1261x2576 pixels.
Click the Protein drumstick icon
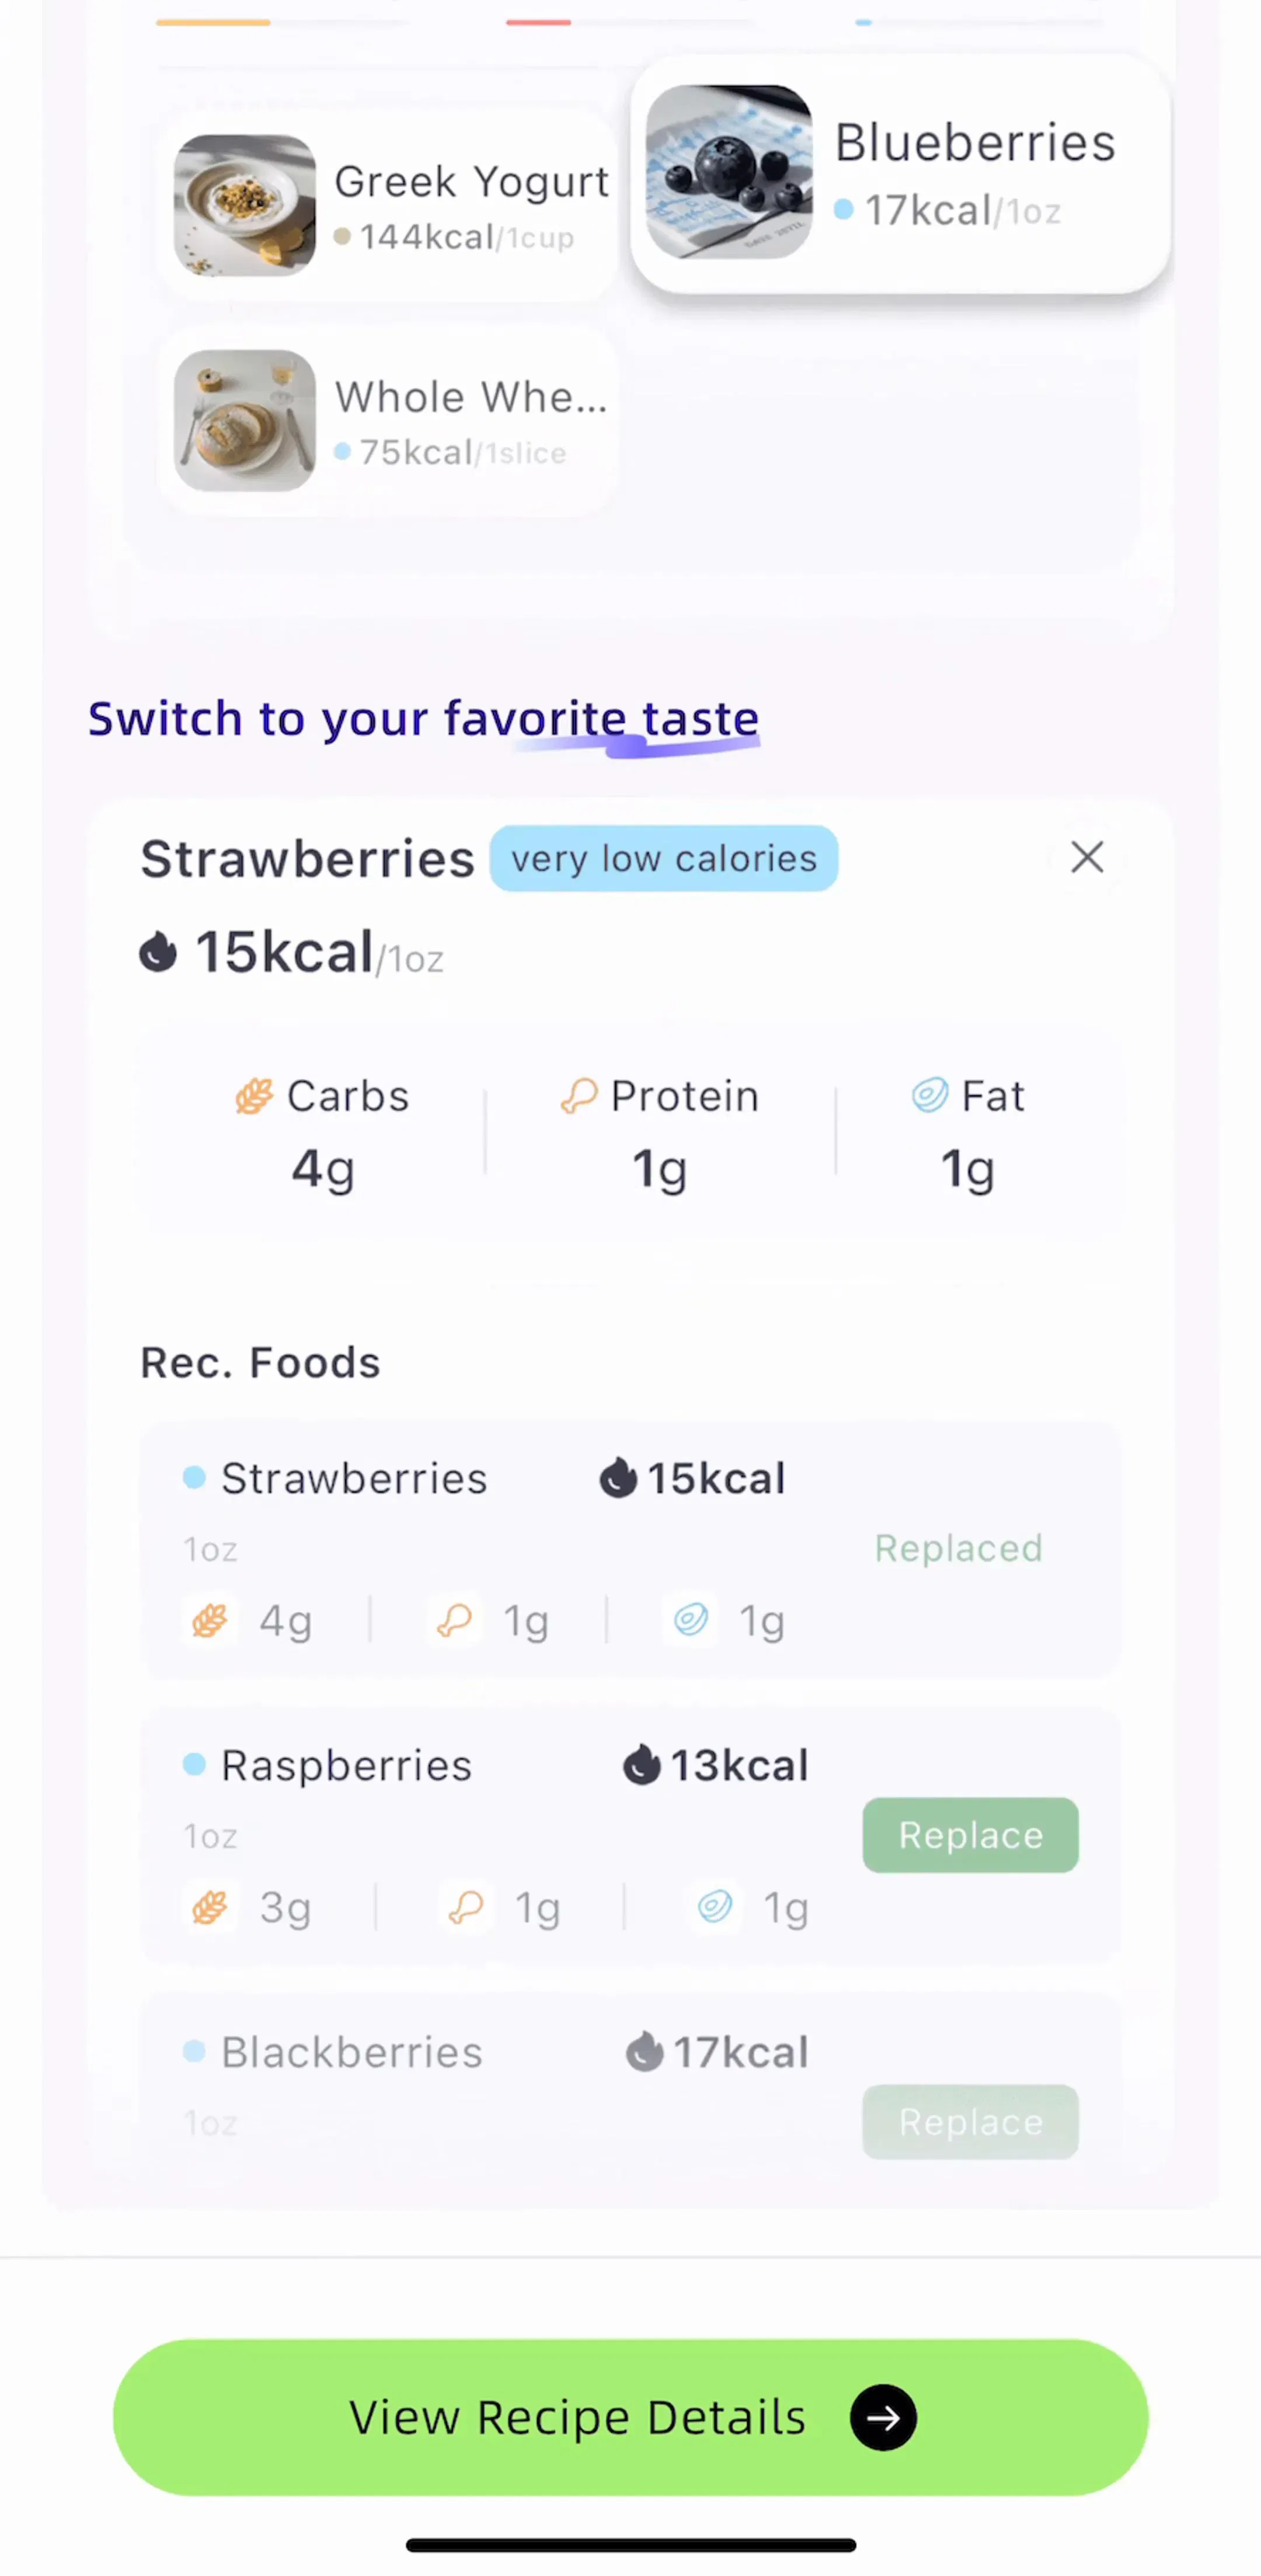(x=579, y=1096)
